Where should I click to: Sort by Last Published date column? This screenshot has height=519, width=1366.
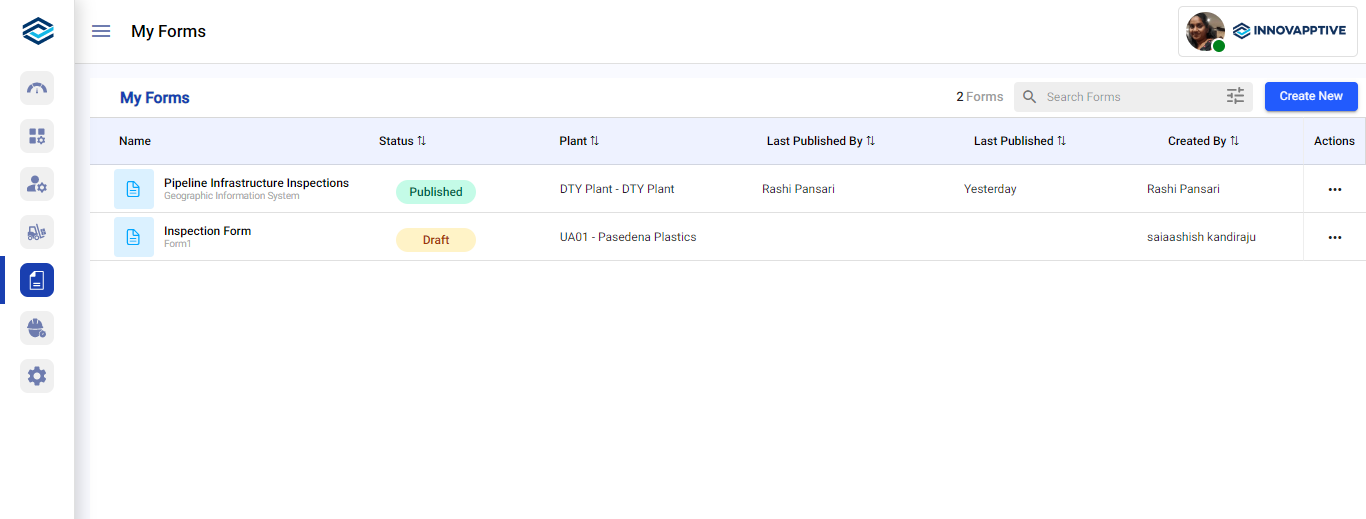click(x=1061, y=141)
